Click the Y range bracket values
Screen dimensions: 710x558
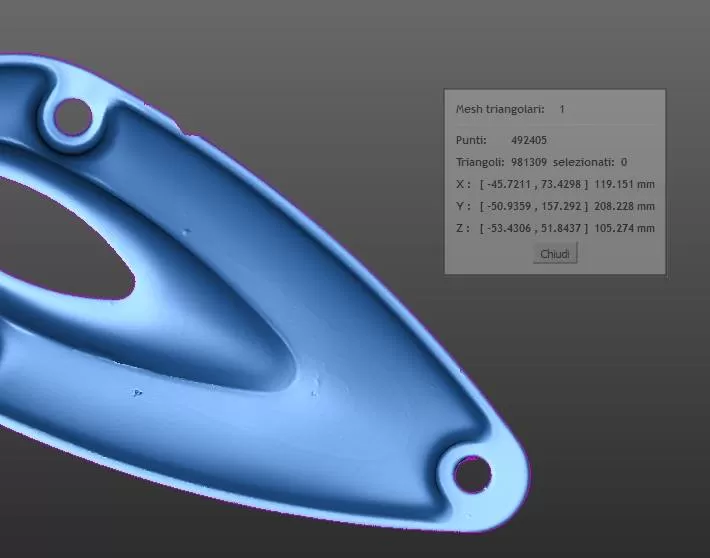pos(534,206)
